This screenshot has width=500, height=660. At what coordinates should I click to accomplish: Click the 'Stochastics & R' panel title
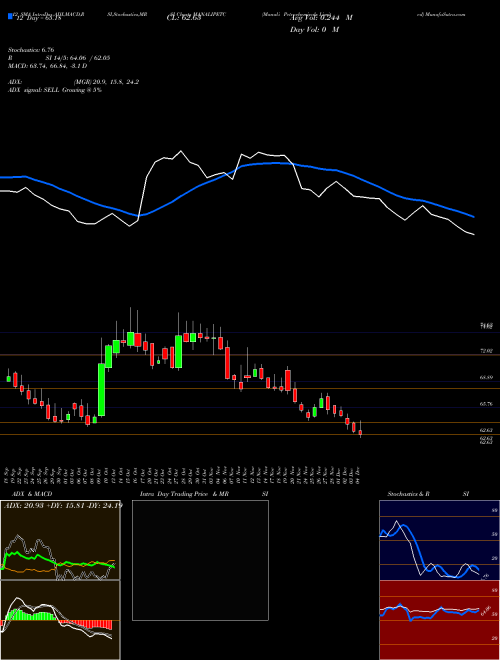408,494
